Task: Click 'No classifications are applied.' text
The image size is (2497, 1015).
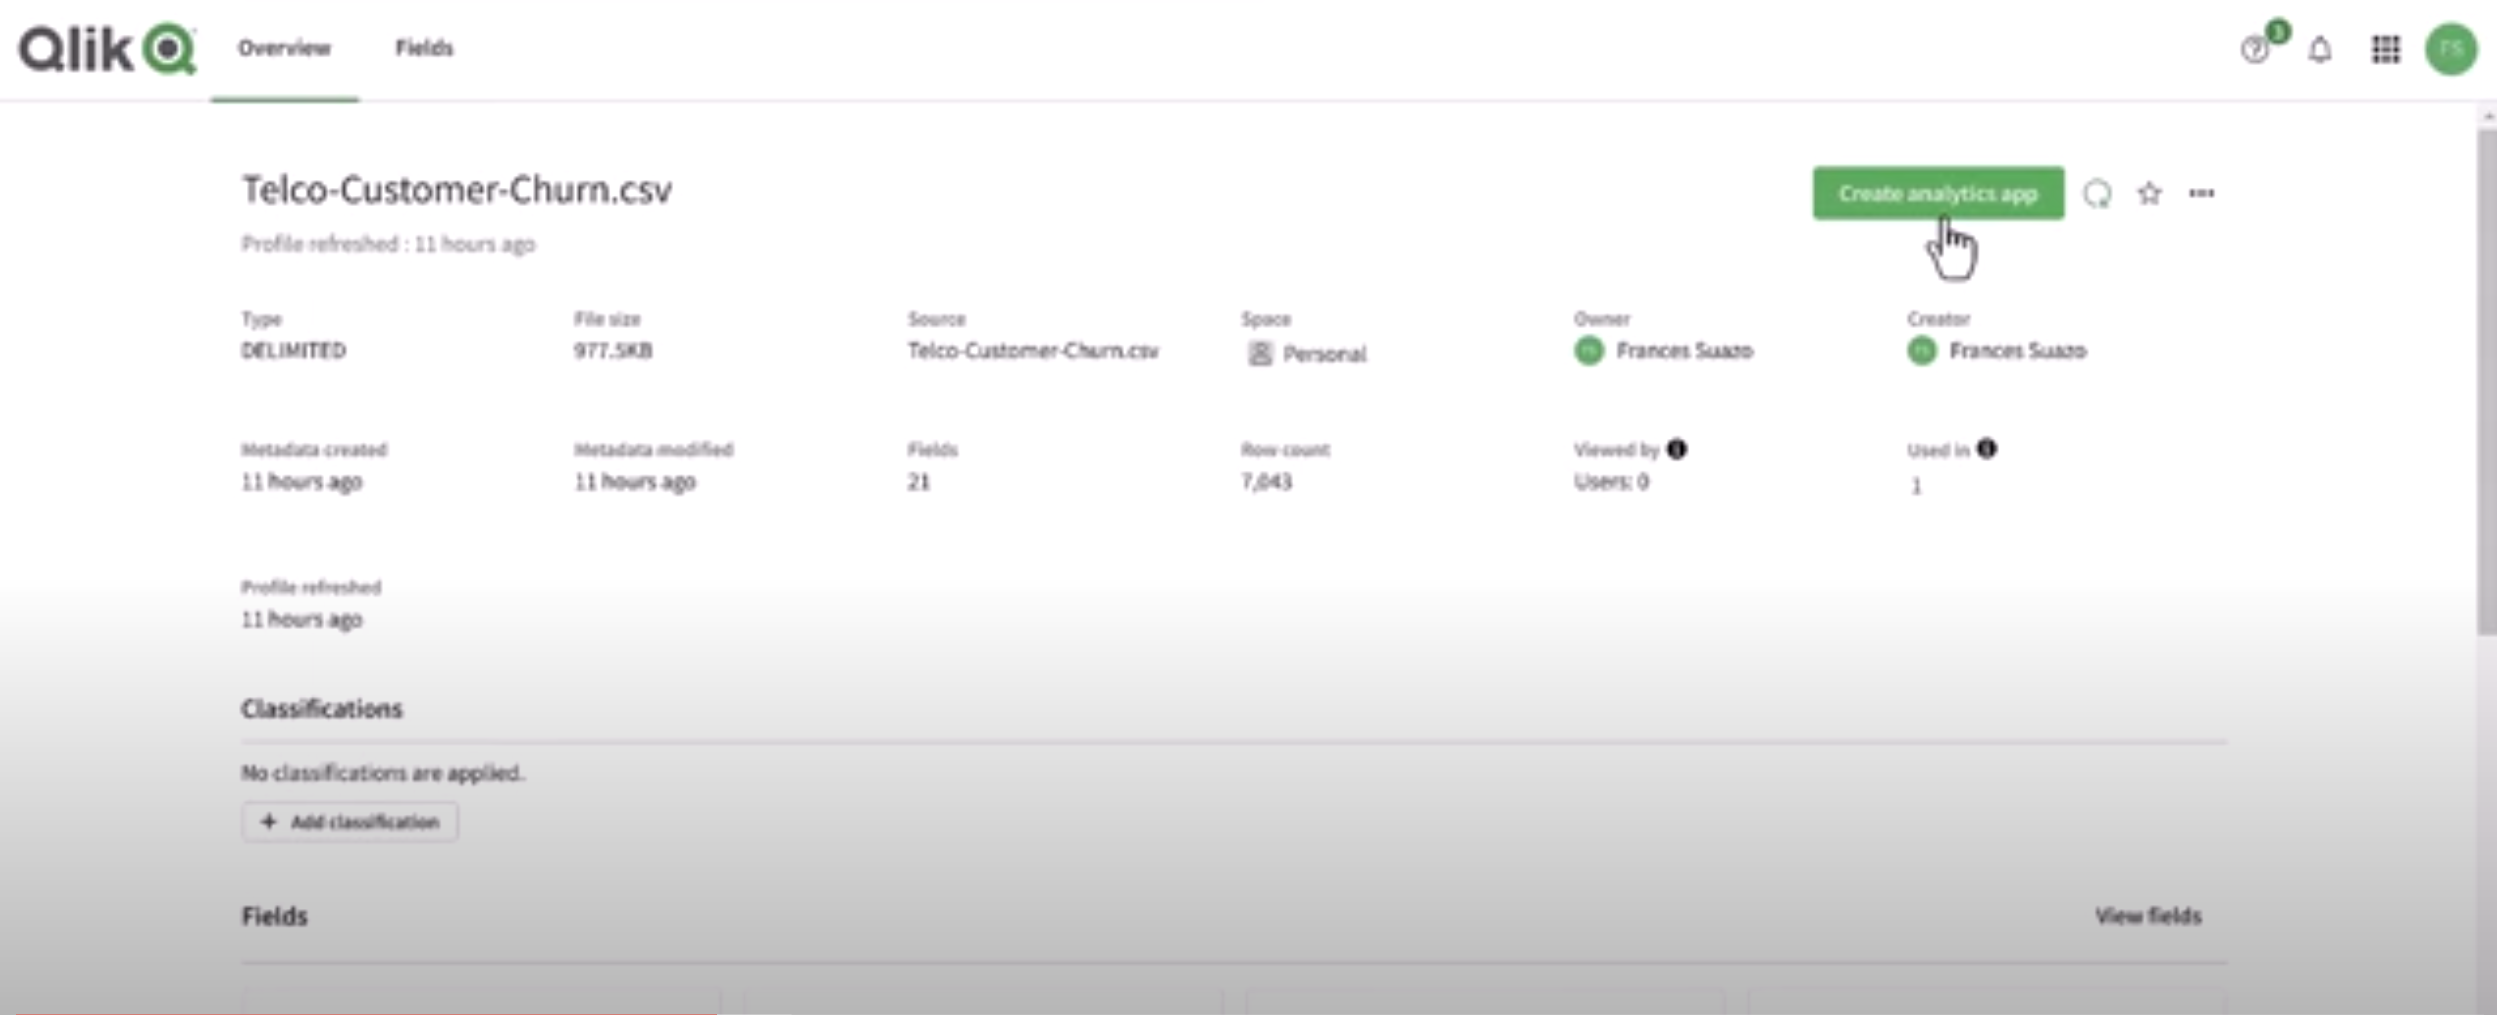Action: 383,773
